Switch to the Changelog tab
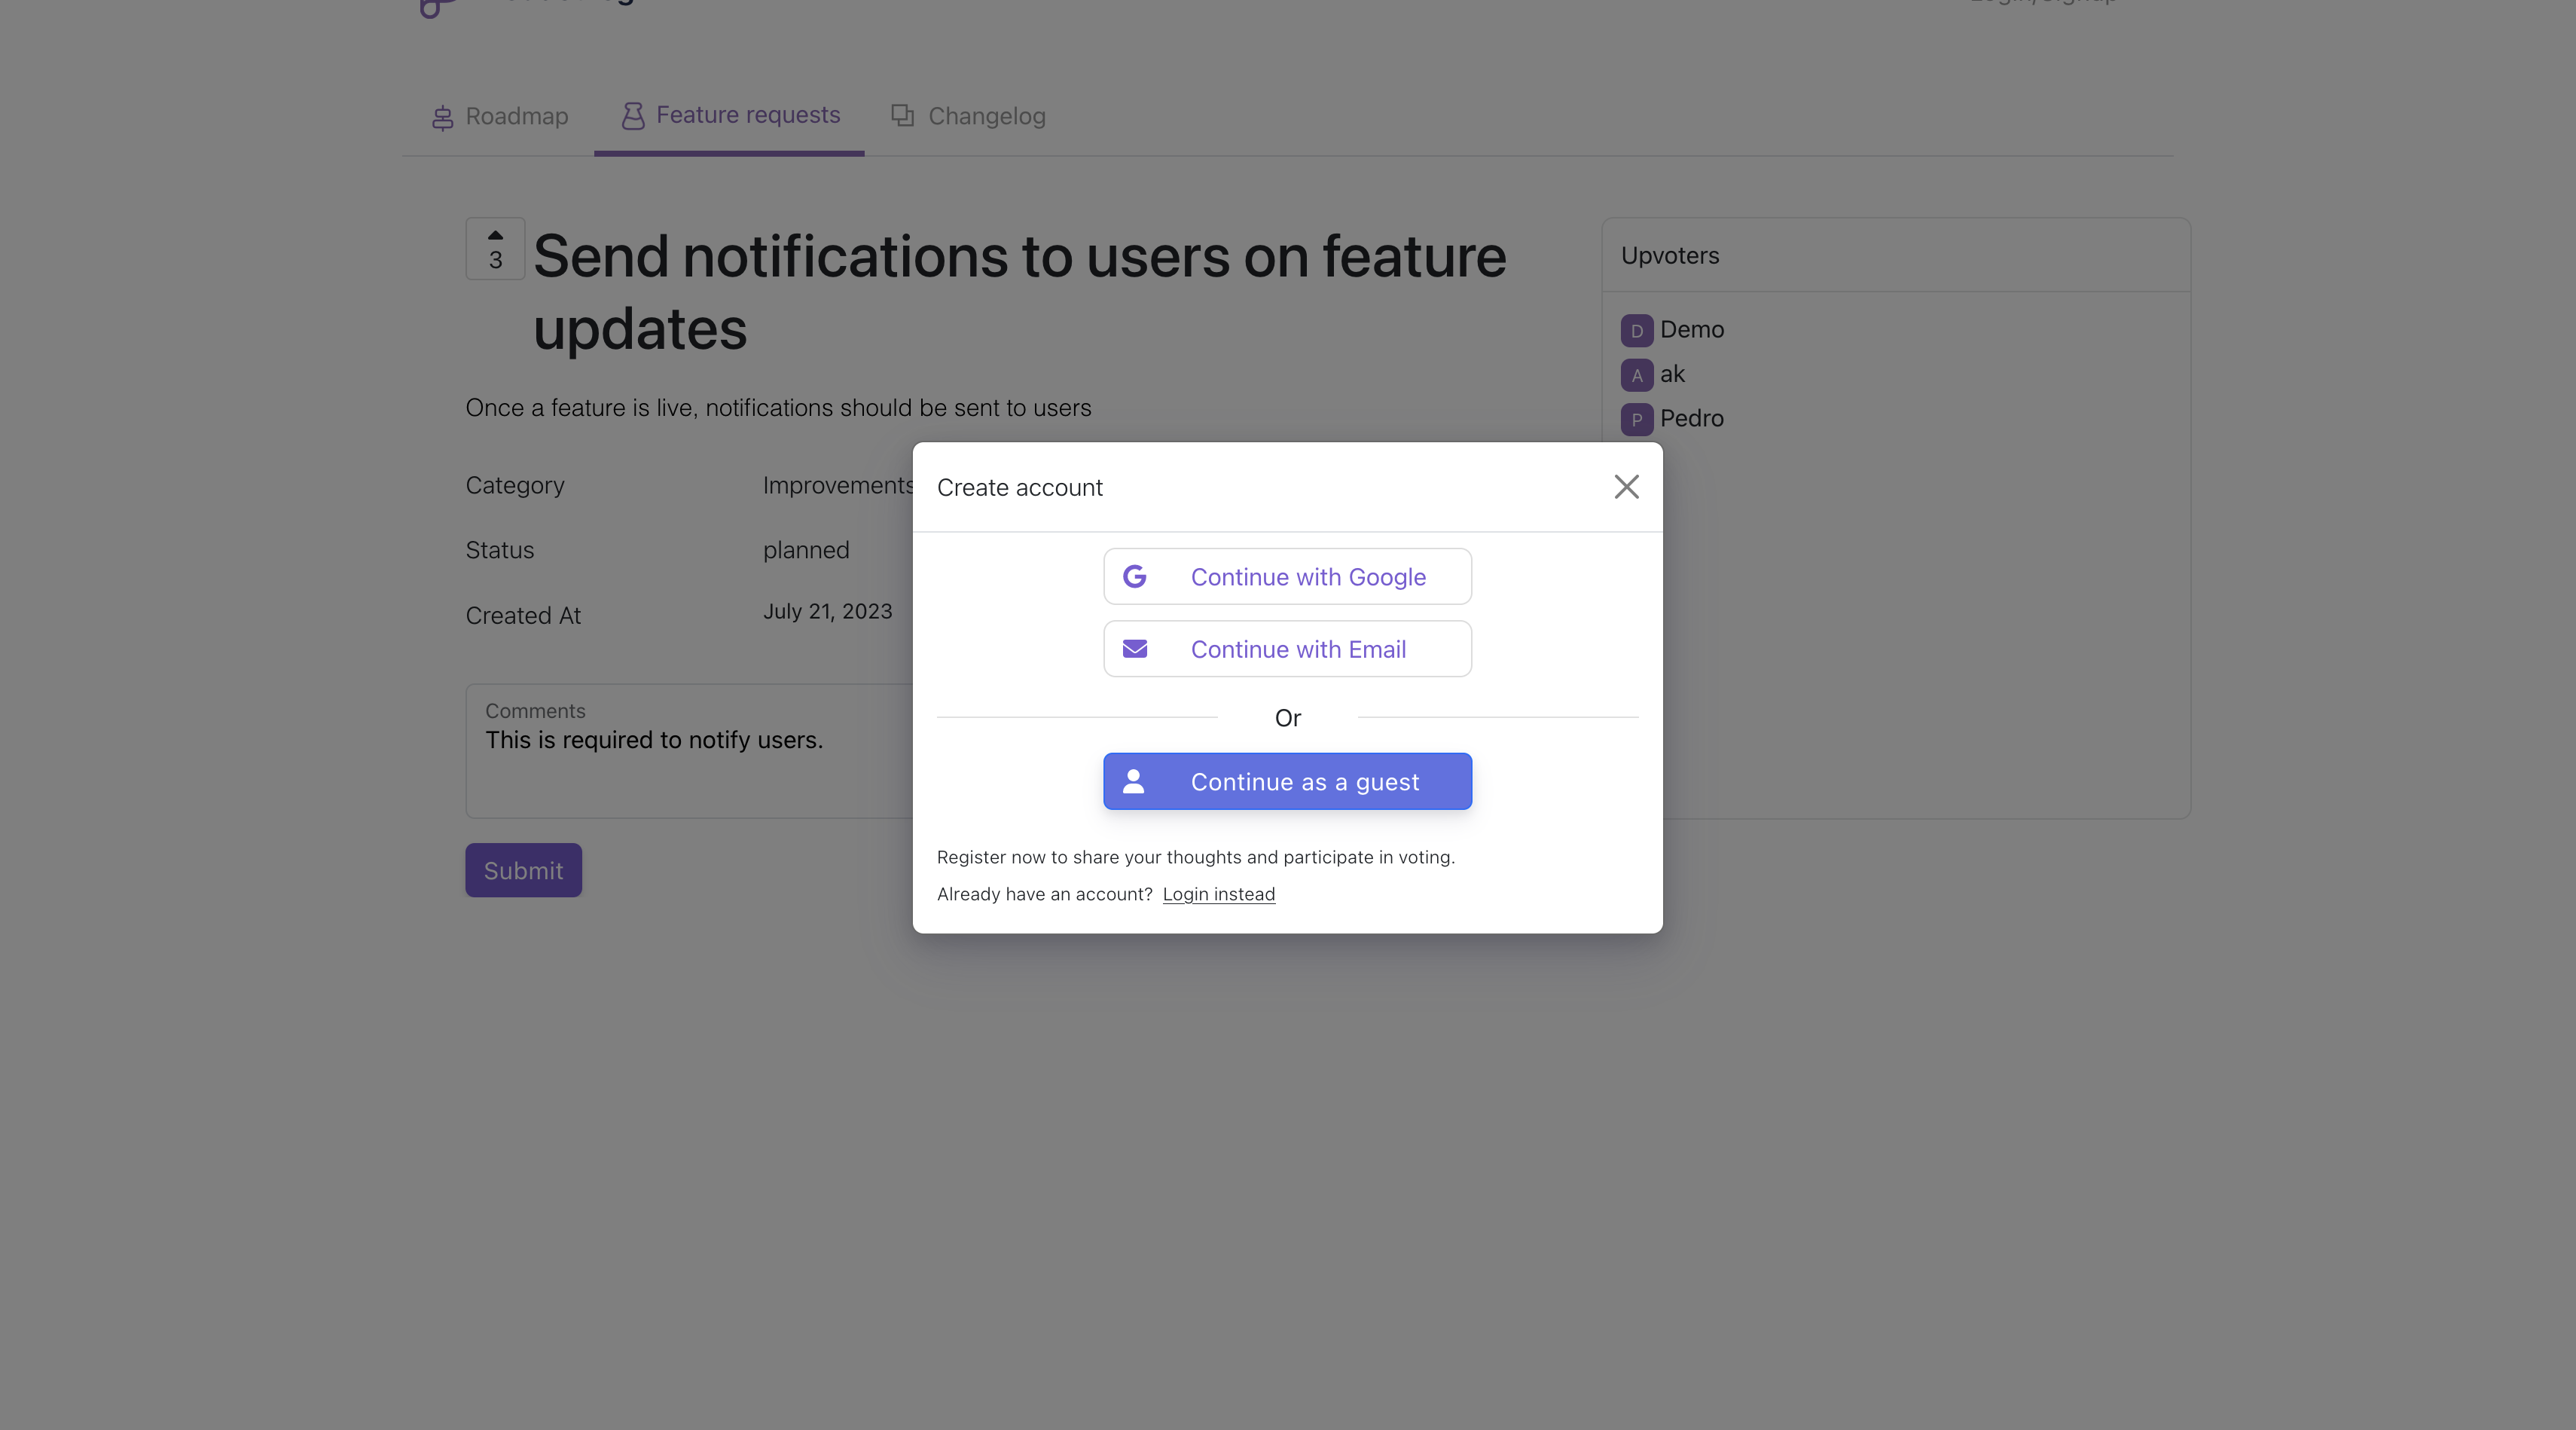Image resolution: width=2576 pixels, height=1430 pixels. click(x=968, y=117)
